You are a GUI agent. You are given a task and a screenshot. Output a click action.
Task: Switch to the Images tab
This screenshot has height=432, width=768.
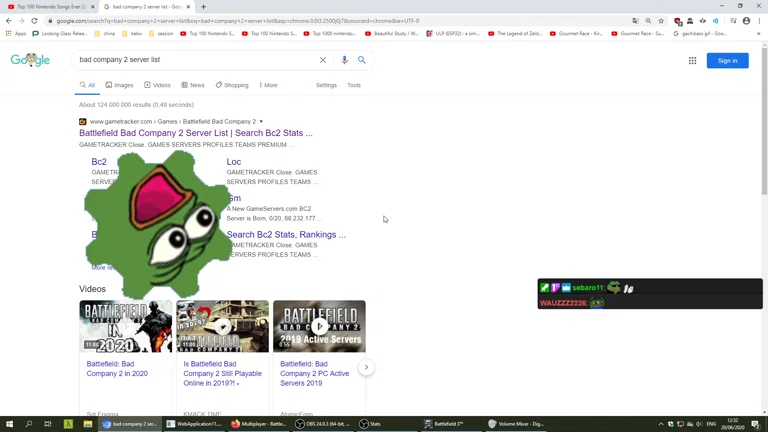[x=119, y=85]
